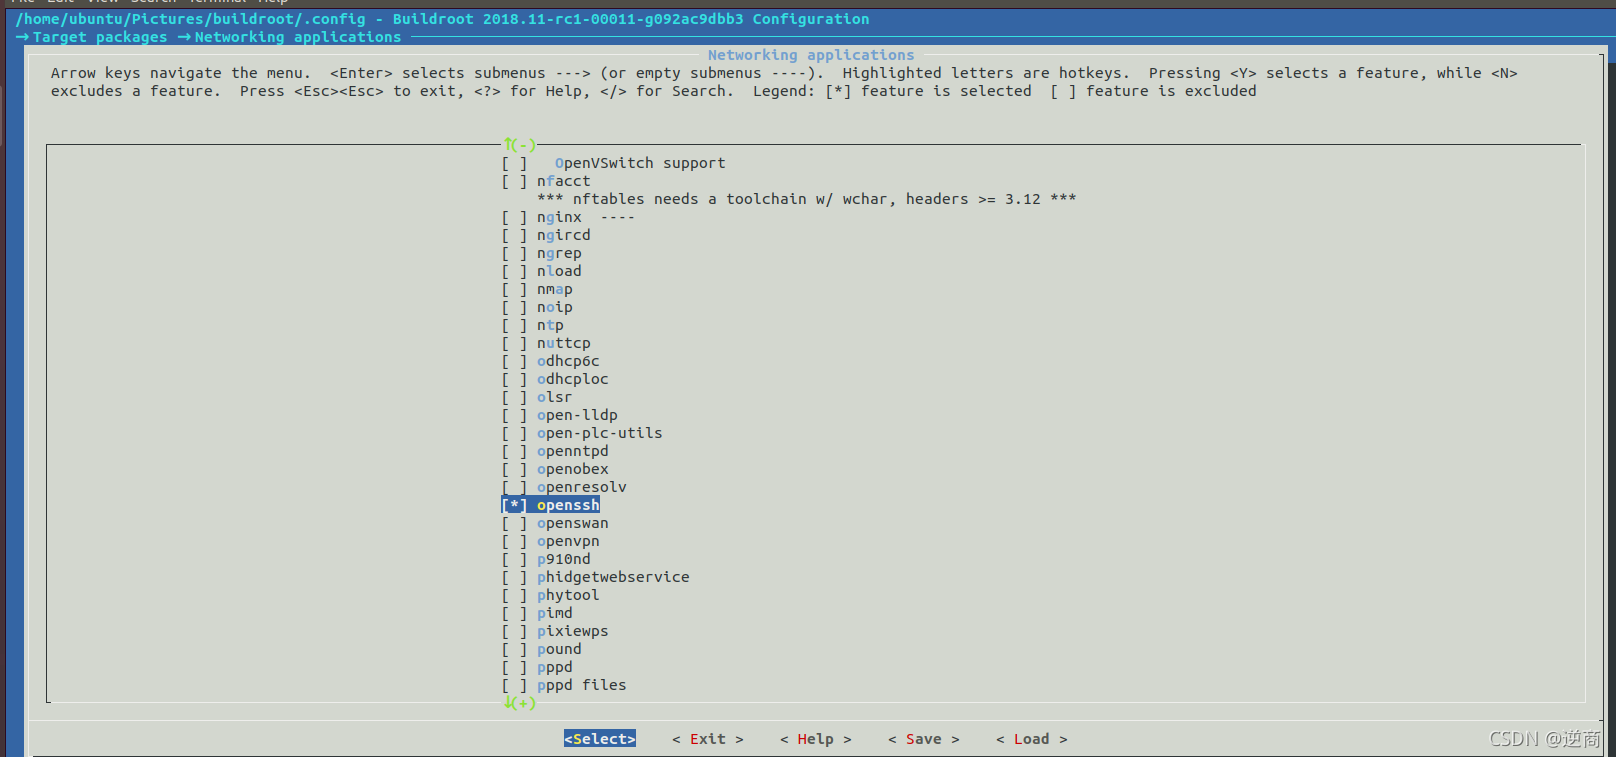
Task: Enable the pppd files option
Action: pos(514,685)
